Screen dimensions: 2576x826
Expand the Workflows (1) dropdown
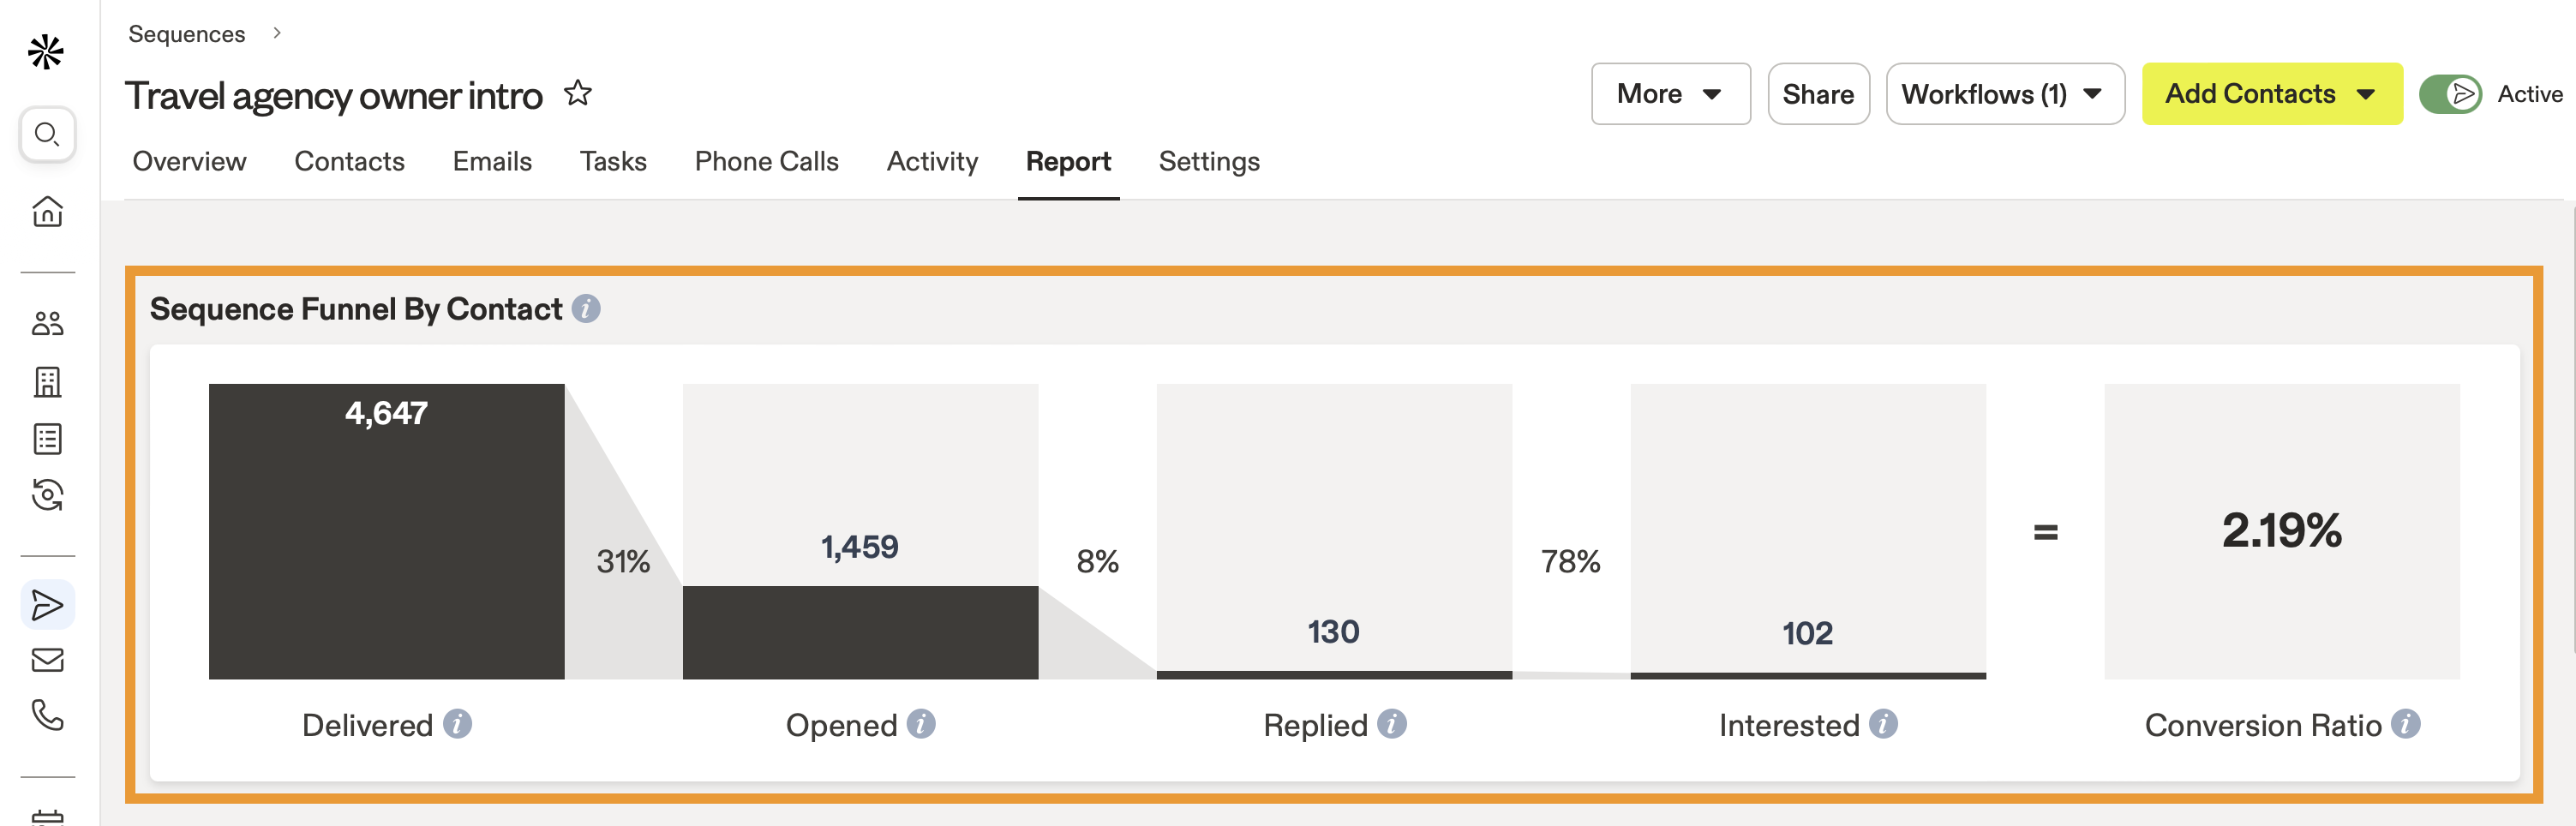pos(2003,94)
